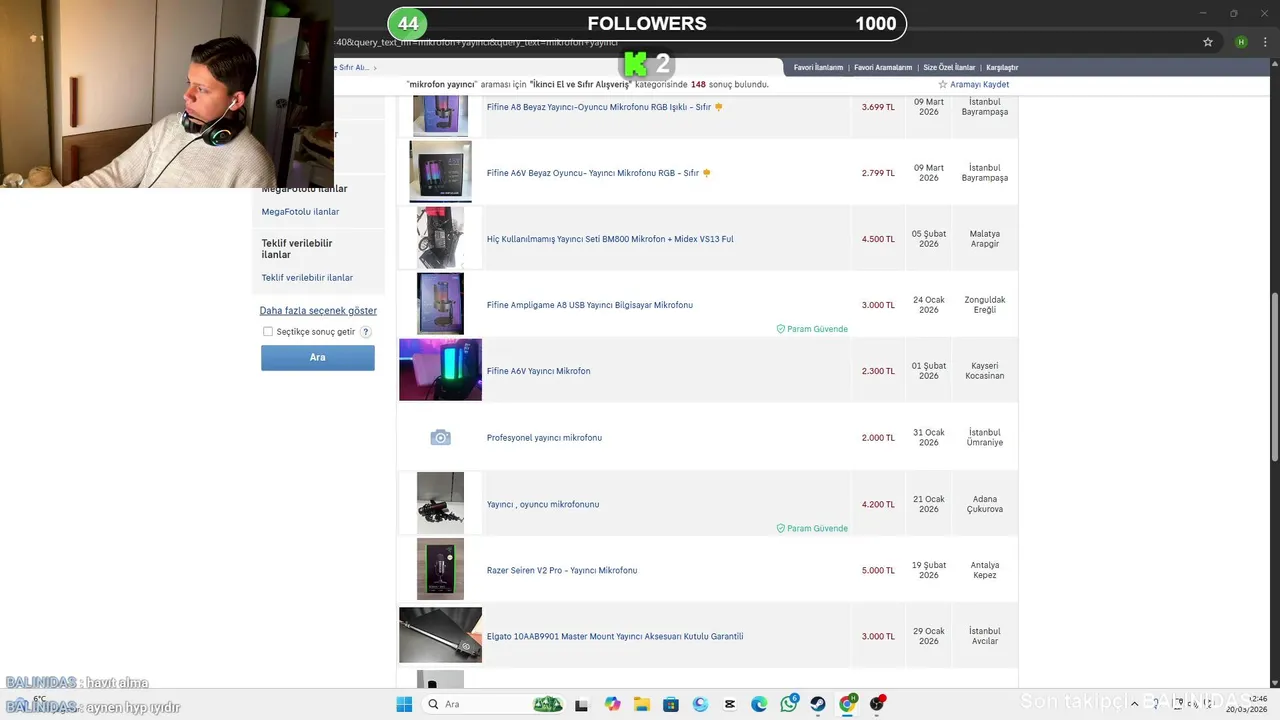Click the camera placeholder for Profesyonel yayıncı mikrofonu
The height and width of the screenshot is (720, 1280).
[440, 437]
